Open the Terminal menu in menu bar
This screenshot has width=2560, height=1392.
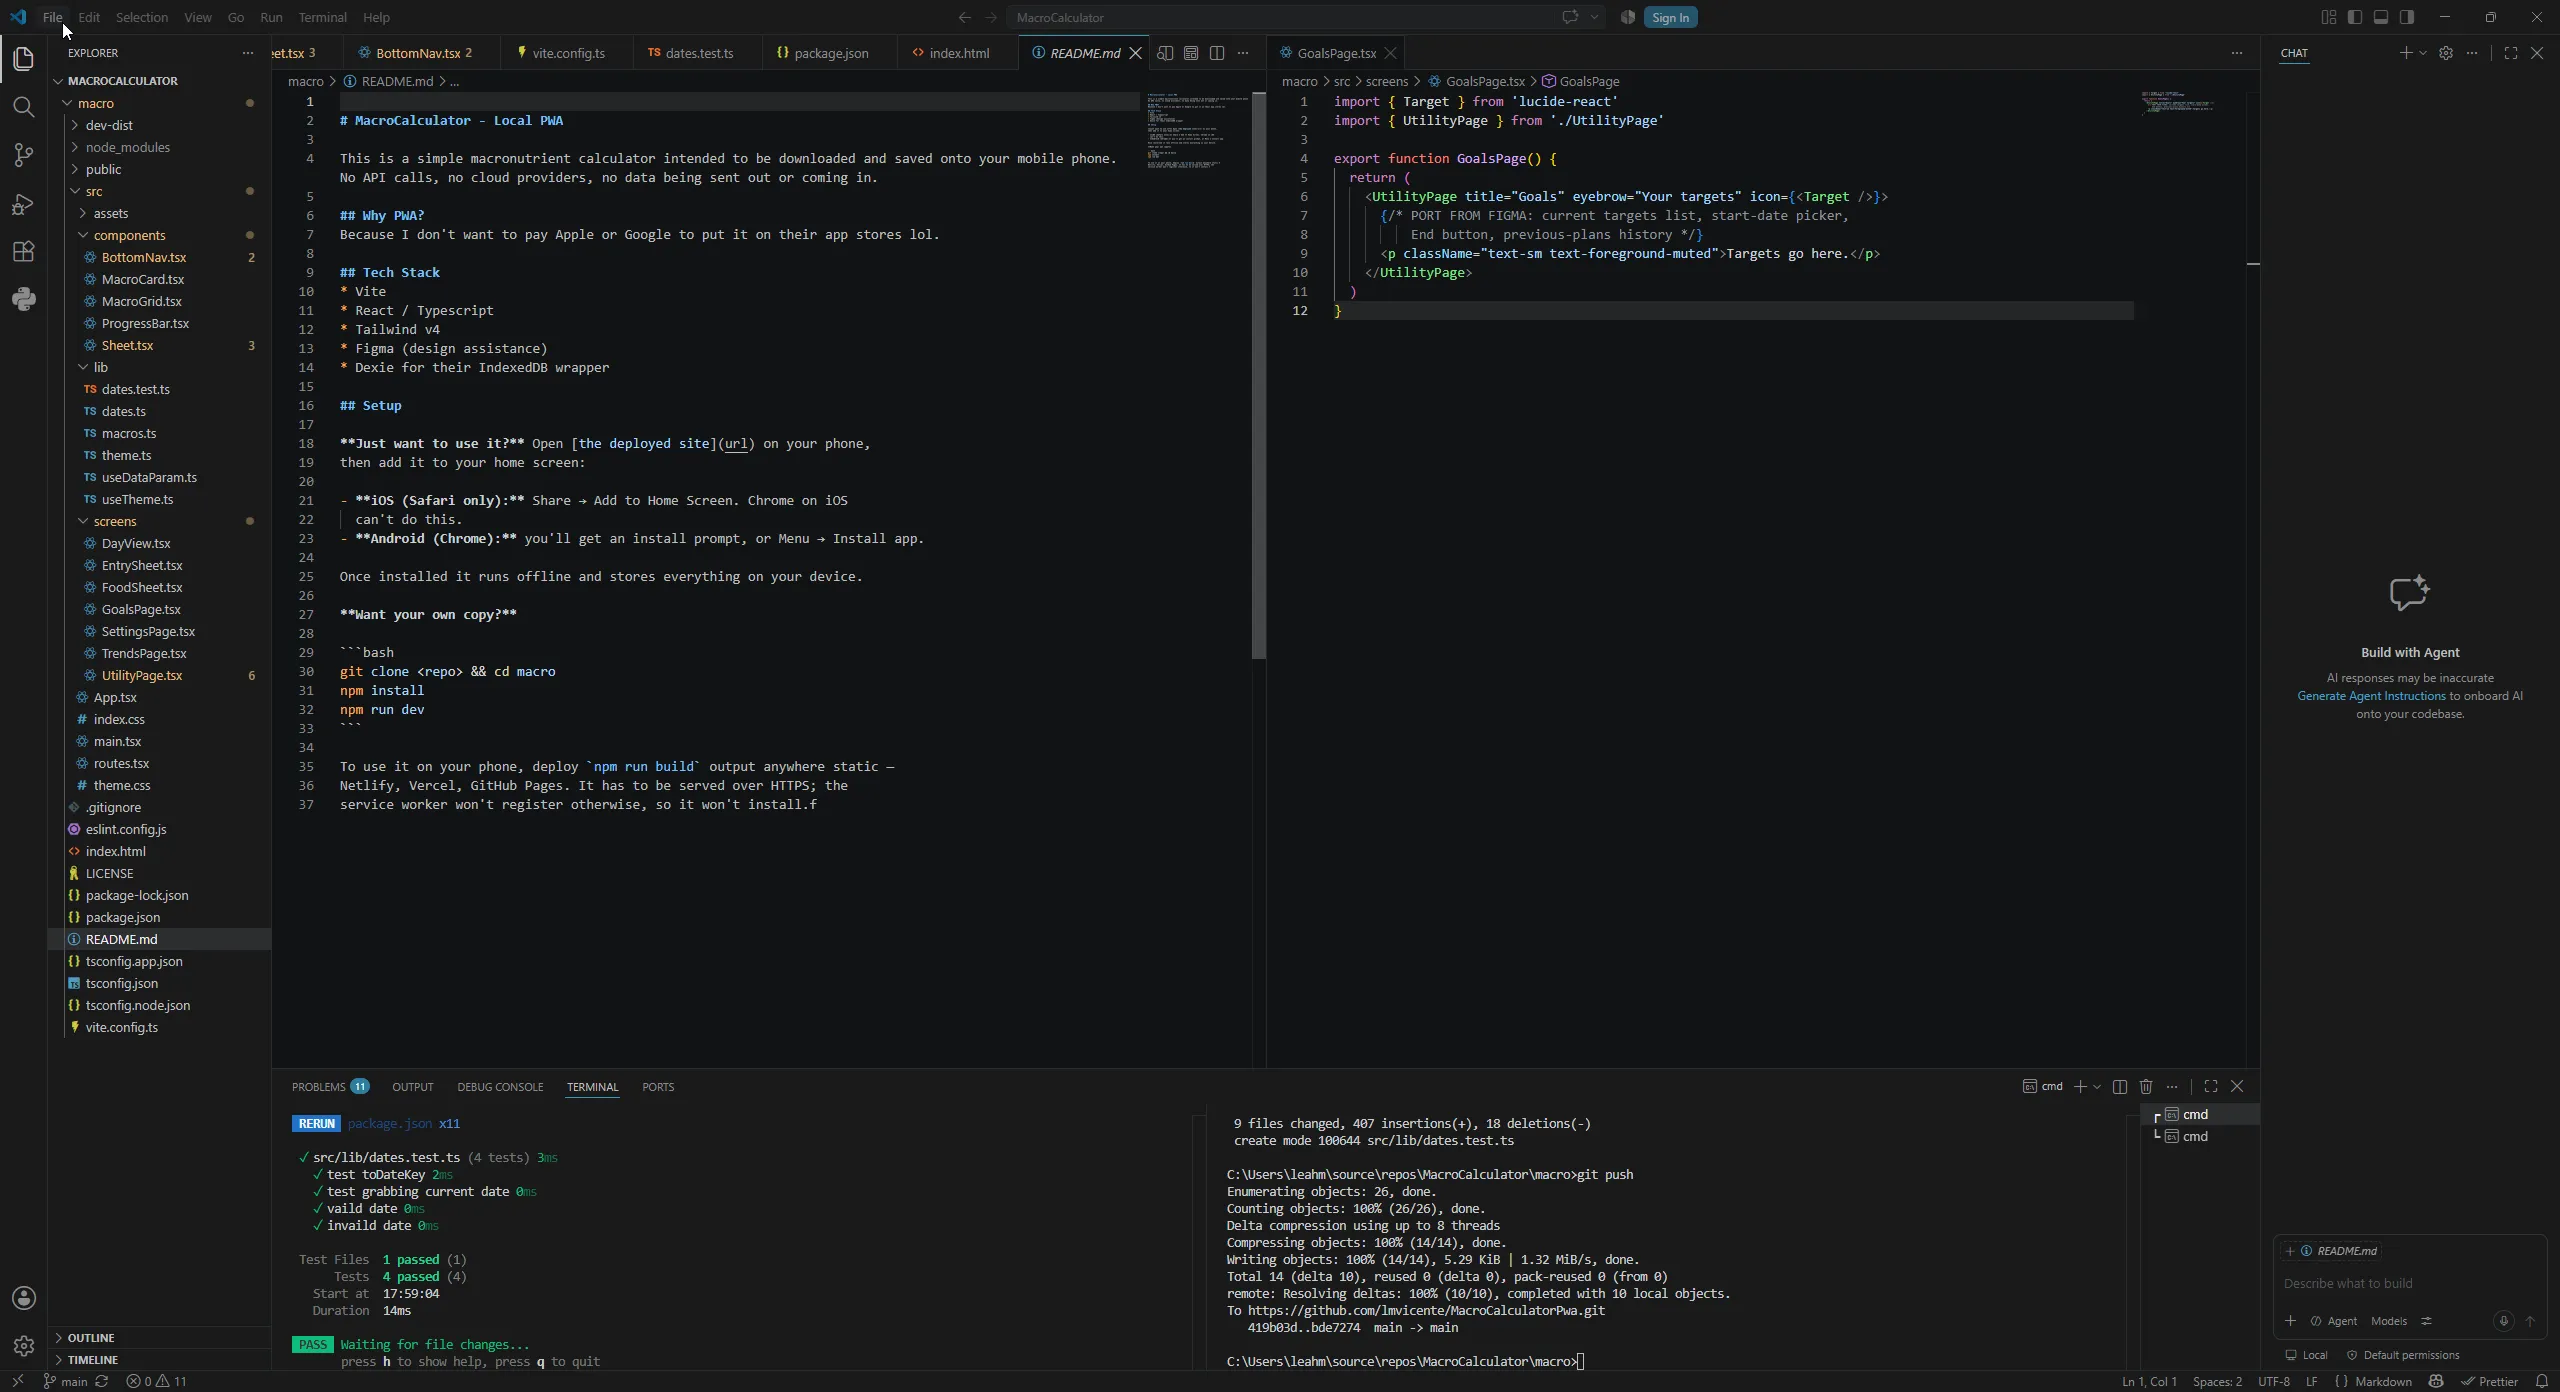(322, 17)
